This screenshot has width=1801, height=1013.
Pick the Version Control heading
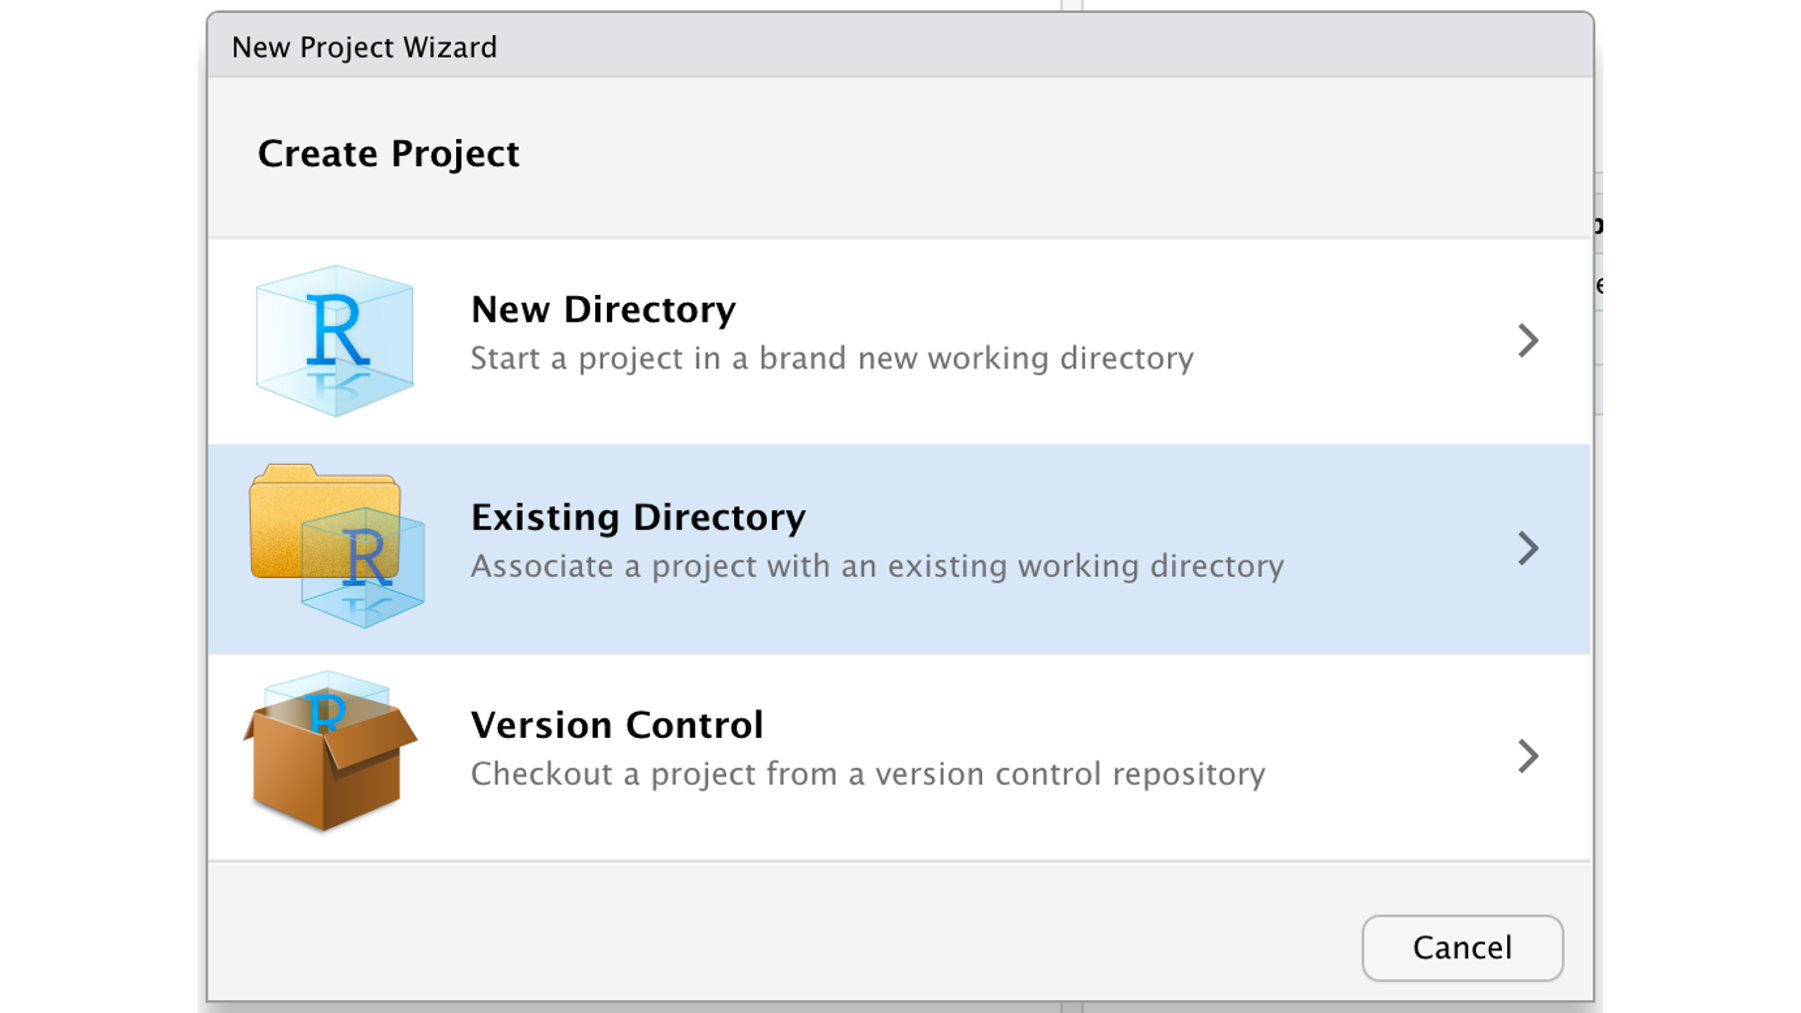[x=617, y=725]
